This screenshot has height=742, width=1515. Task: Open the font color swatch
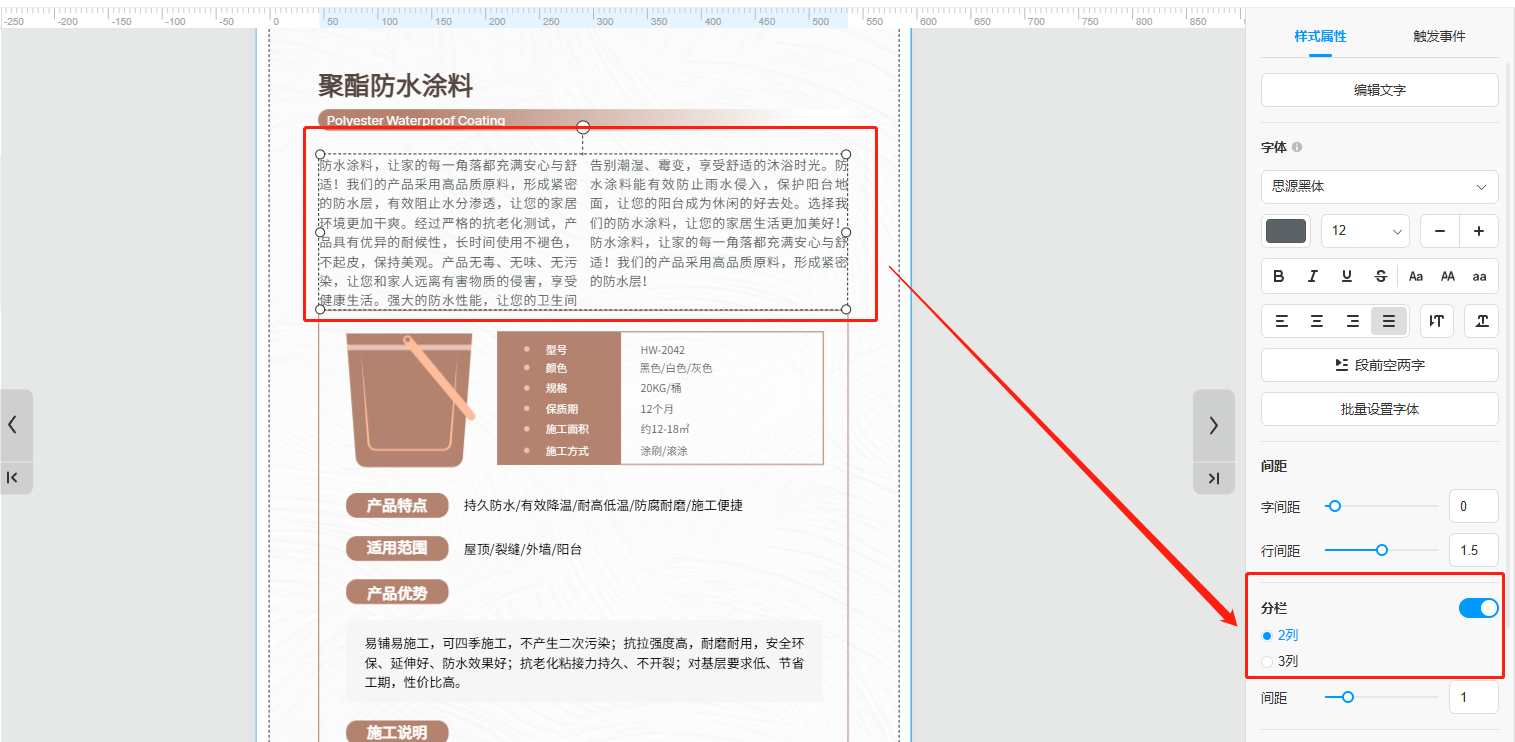coord(1286,231)
